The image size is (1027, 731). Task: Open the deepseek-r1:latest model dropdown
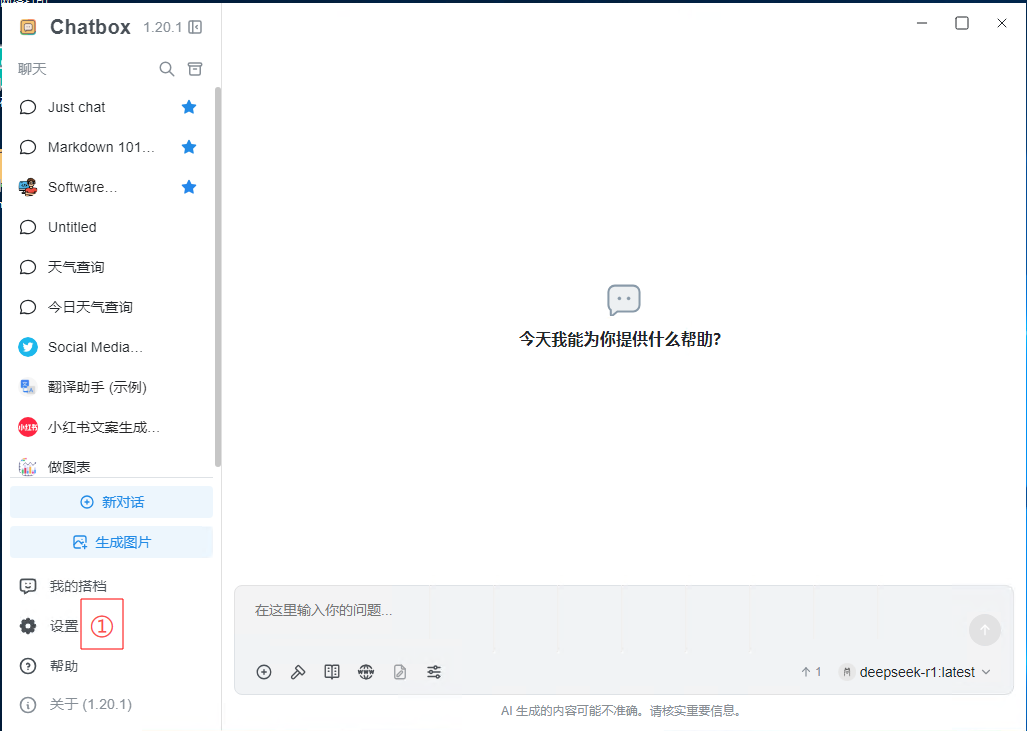[915, 672]
